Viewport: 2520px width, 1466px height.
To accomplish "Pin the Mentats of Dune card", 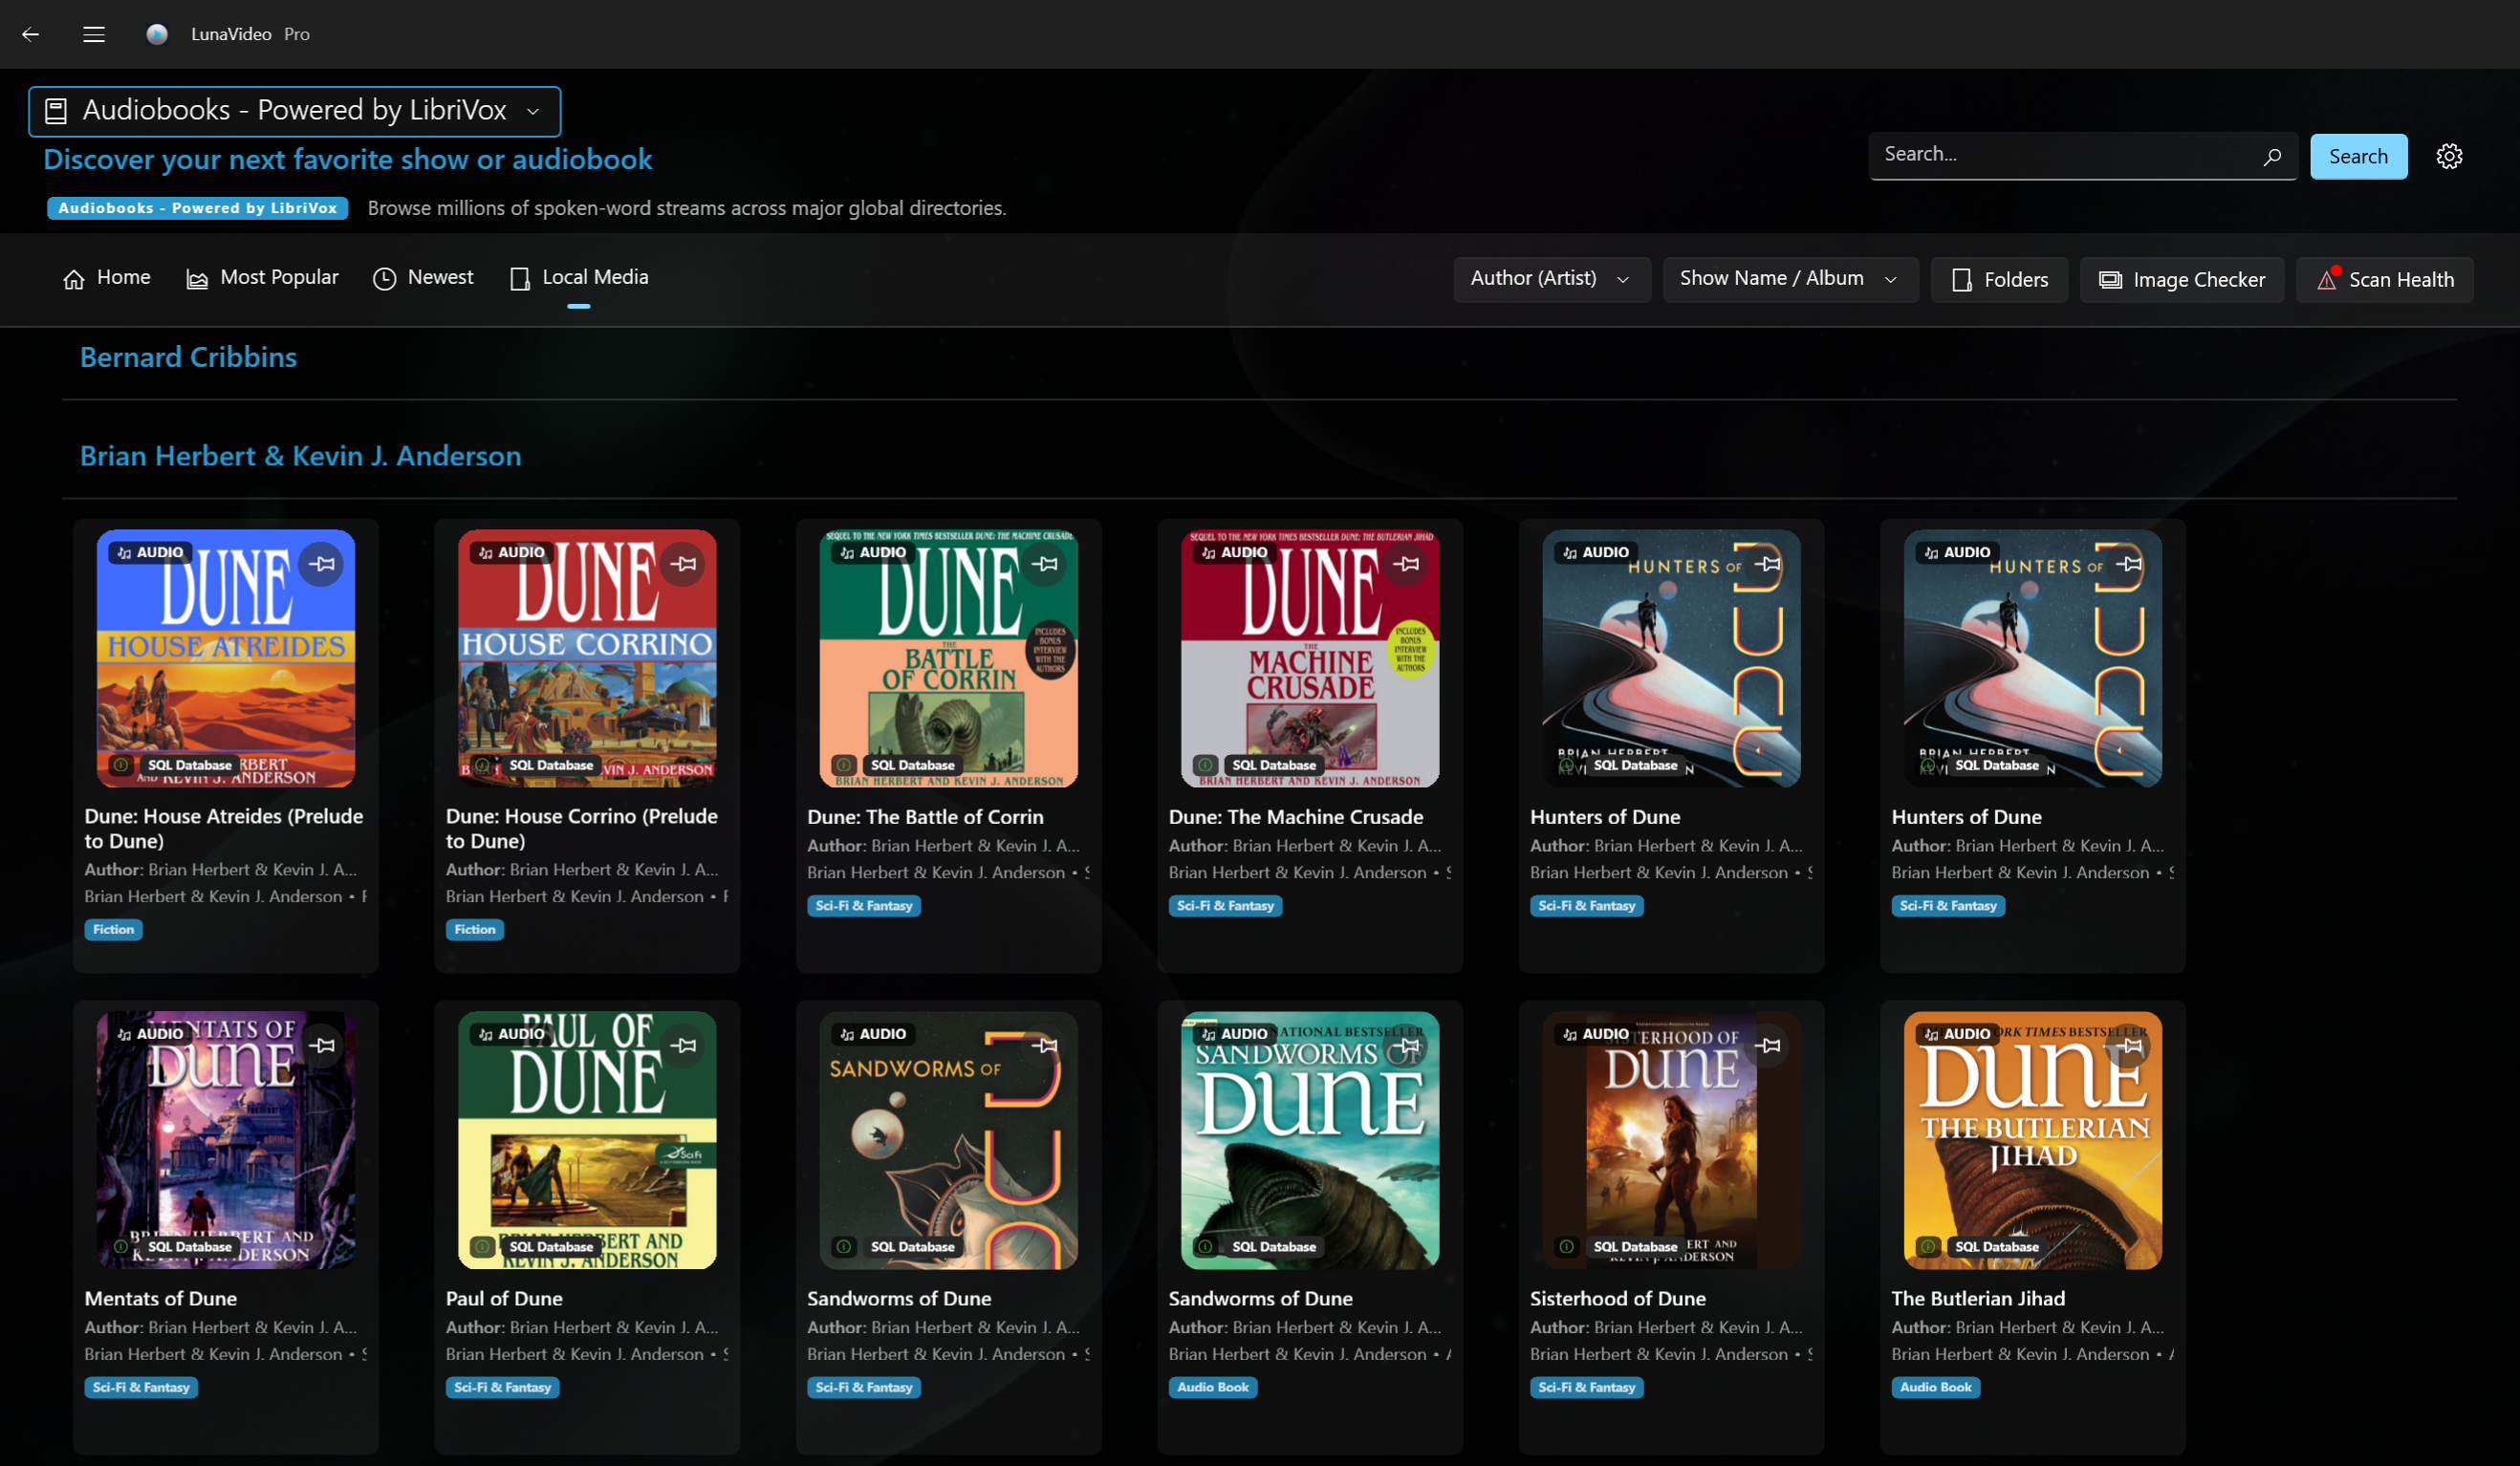I will click(x=322, y=1046).
